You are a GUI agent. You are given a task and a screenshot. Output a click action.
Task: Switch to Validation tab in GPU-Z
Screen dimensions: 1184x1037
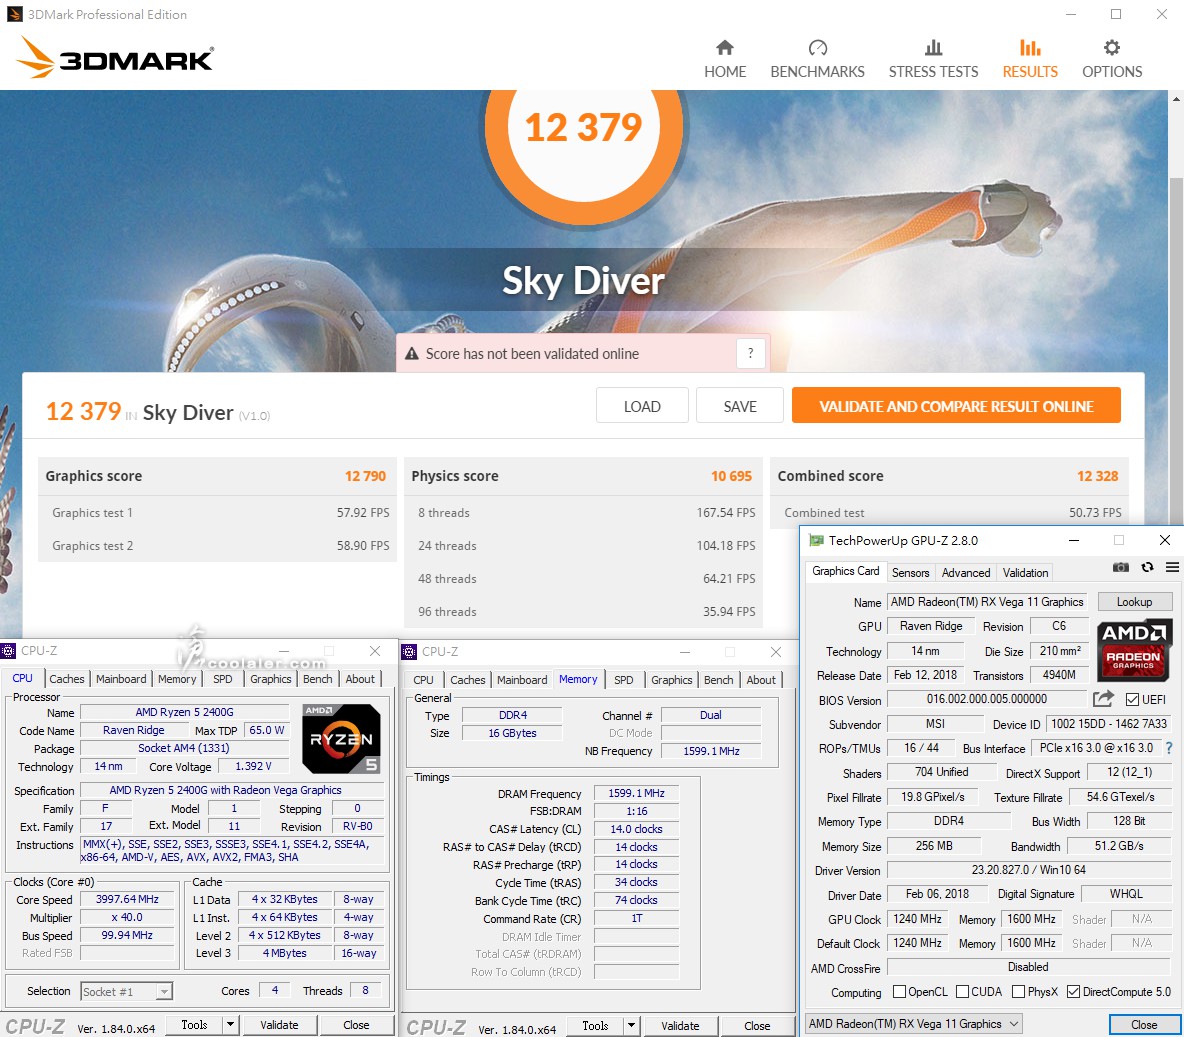[x=1025, y=573]
